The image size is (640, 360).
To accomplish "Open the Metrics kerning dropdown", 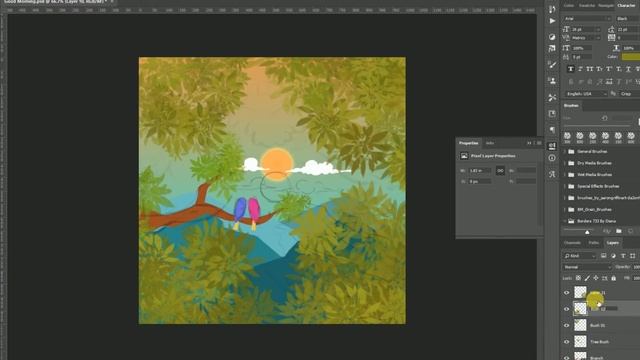I will pyautogui.click(x=586, y=38).
